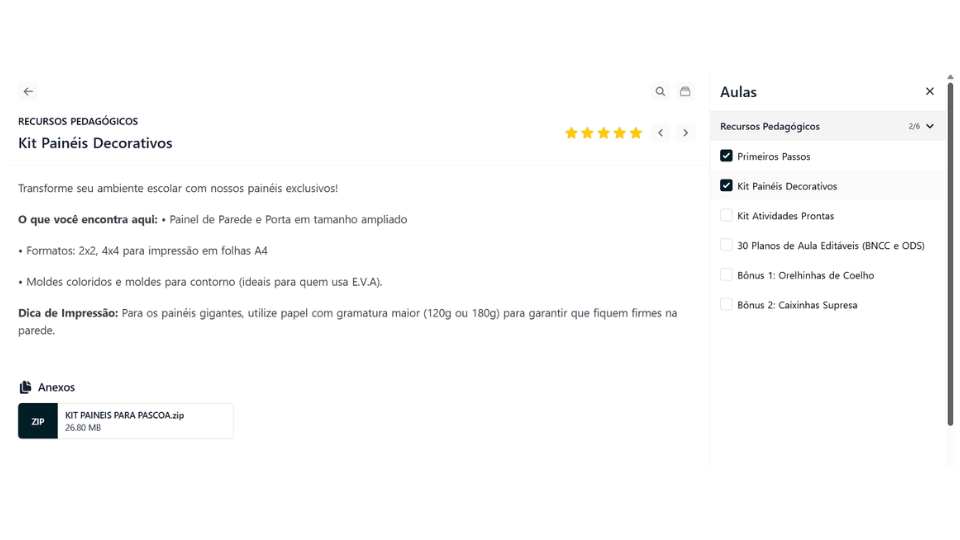960x540 pixels.
Task: Click the archive box icon next to search
Action: tap(685, 91)
